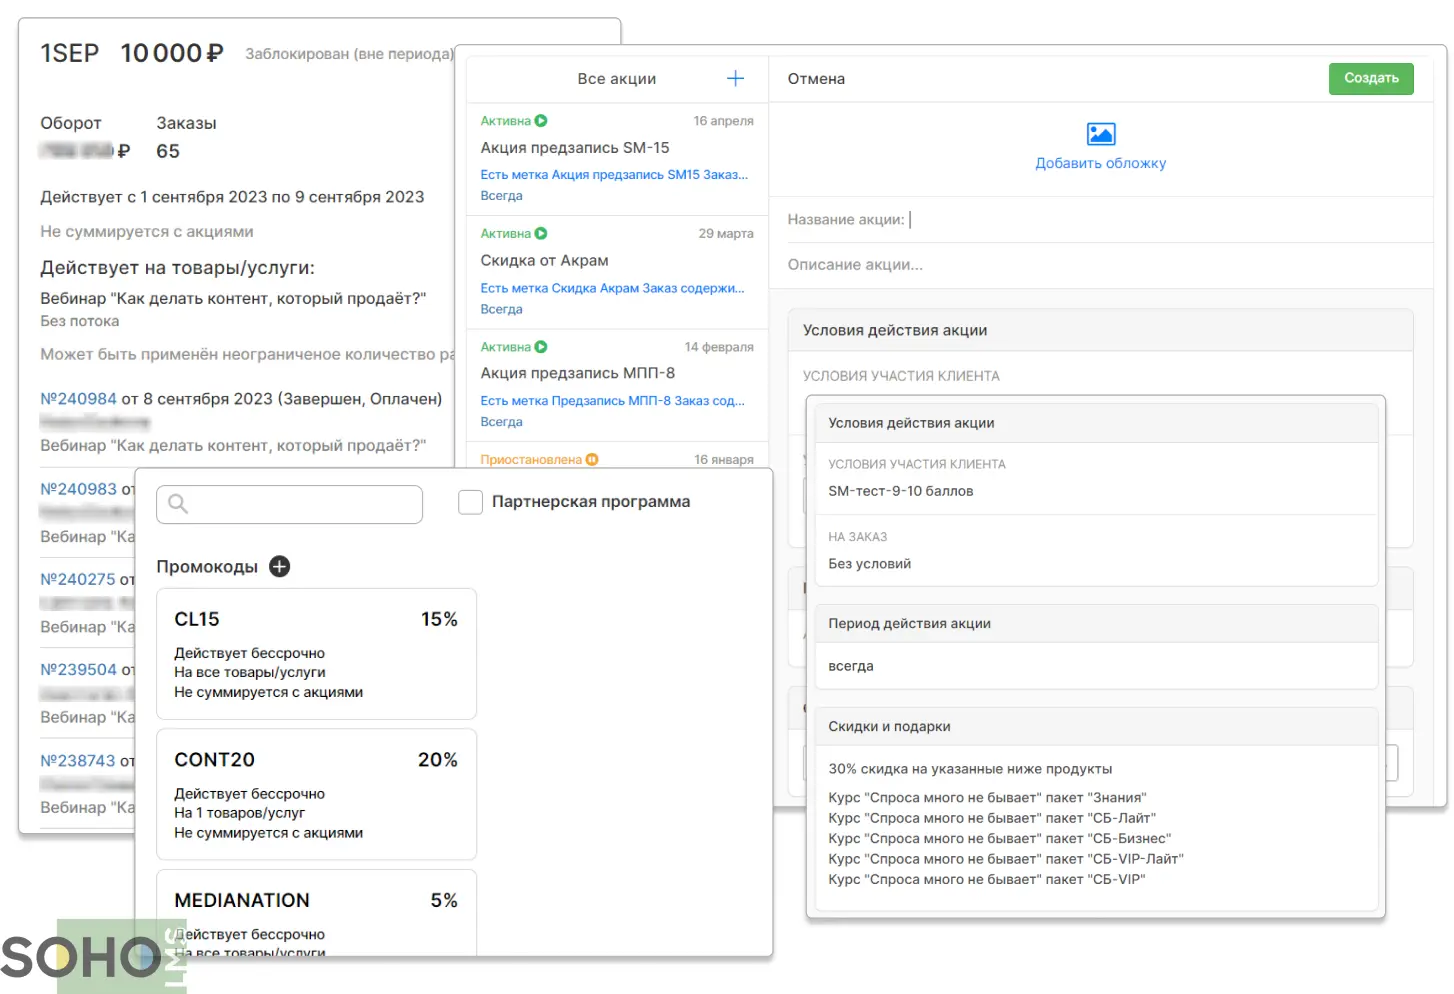
Task: Open order №238743 link
Action: [x=78, y=761]
